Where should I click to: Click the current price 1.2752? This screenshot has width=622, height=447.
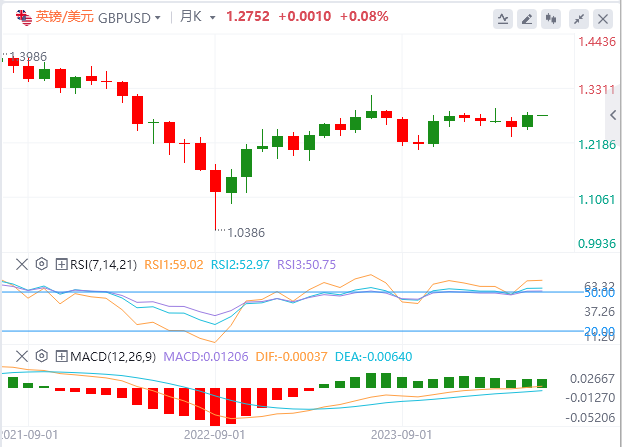tap(248, 17)
